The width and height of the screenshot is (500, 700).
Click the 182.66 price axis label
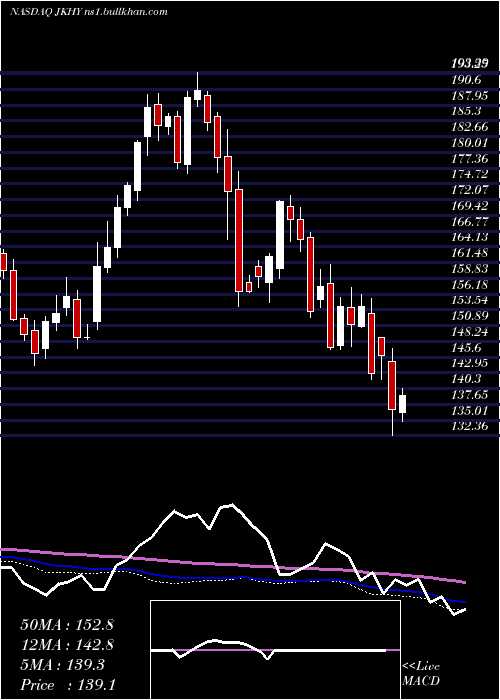pos(469,127)
